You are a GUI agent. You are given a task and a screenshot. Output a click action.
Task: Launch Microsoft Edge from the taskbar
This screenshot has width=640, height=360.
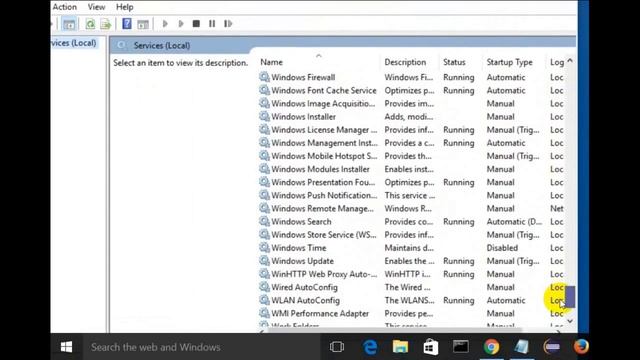point(370,347)
